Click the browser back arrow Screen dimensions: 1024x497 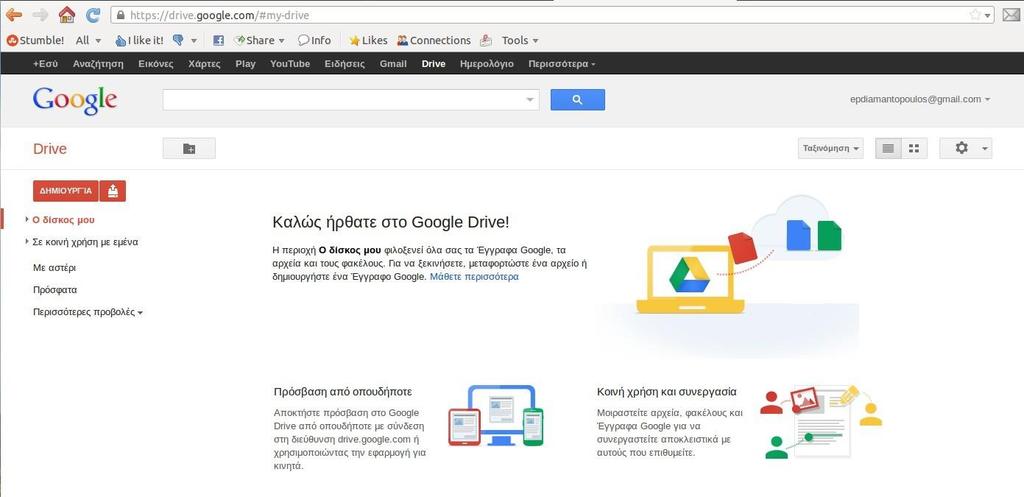[x=13, y=14]
